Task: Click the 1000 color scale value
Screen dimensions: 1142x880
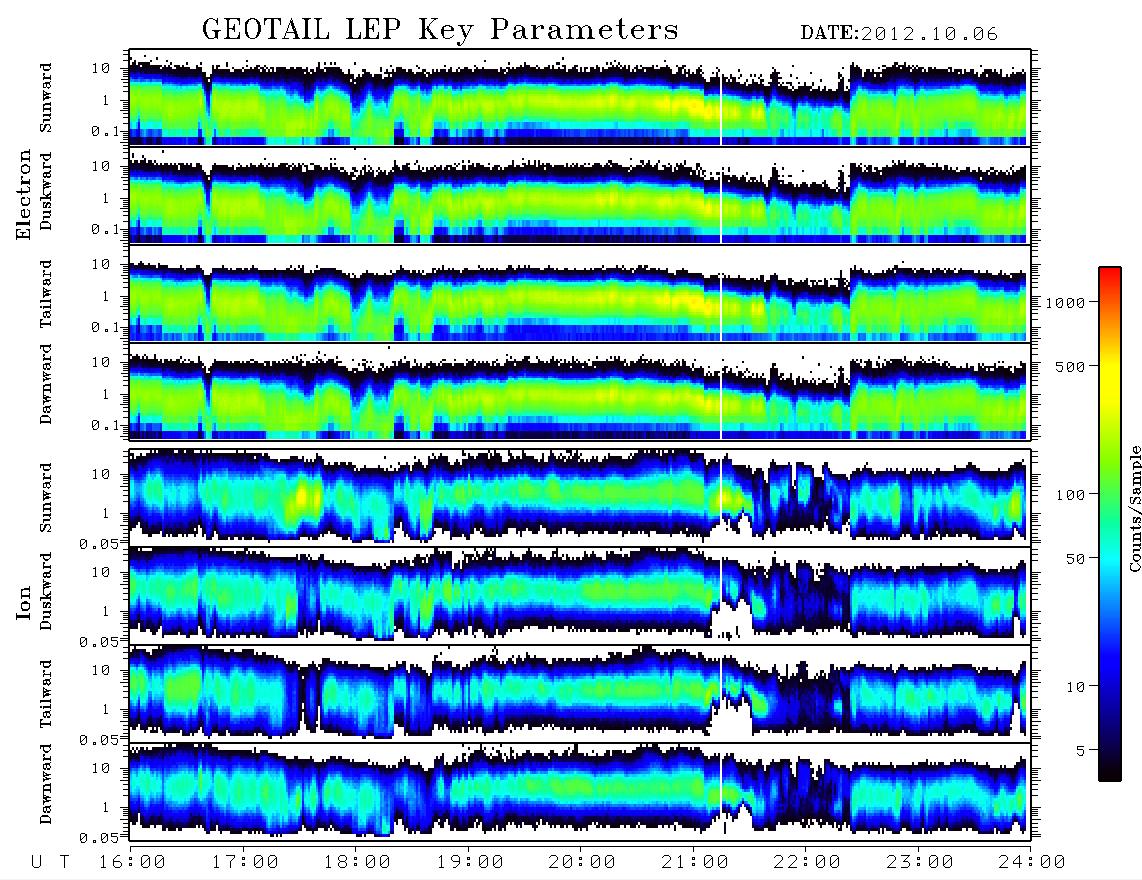Action: (1065, 302)
